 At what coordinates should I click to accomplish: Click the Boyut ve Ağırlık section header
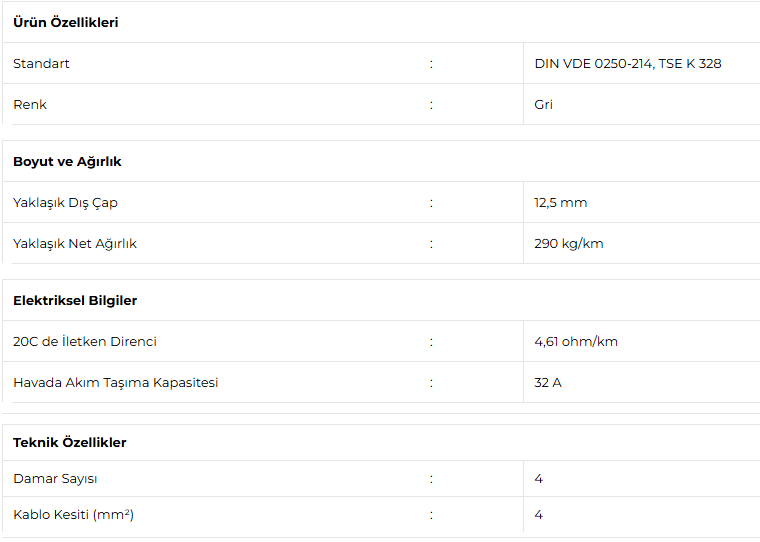tap(67, 161)
